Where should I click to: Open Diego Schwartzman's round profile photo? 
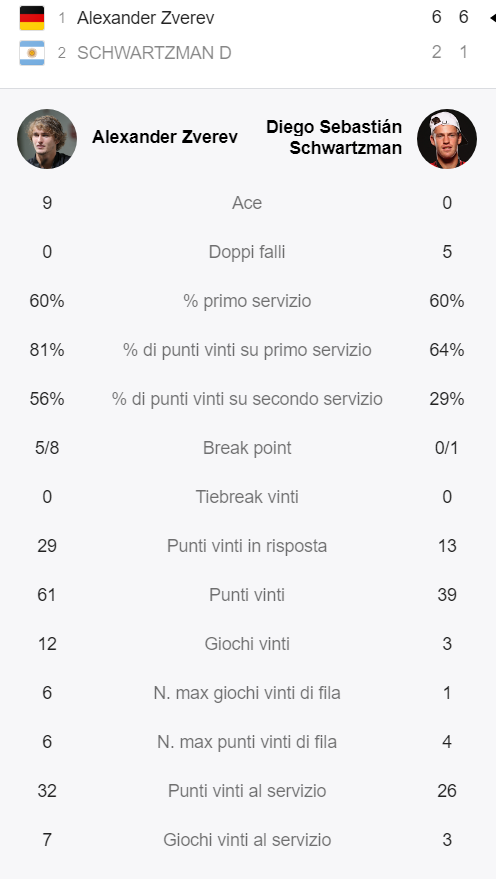coord(447,138)
